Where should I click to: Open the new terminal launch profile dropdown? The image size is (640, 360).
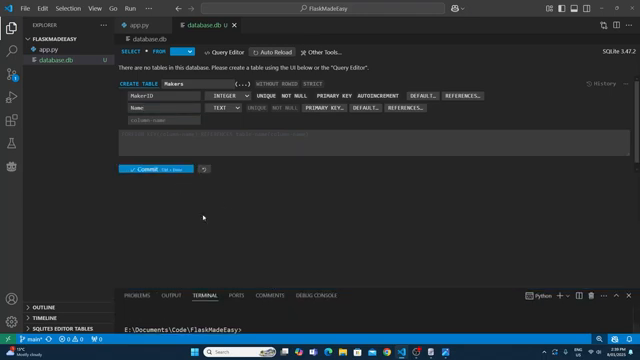pyautogui.click(x=568, y=296)
